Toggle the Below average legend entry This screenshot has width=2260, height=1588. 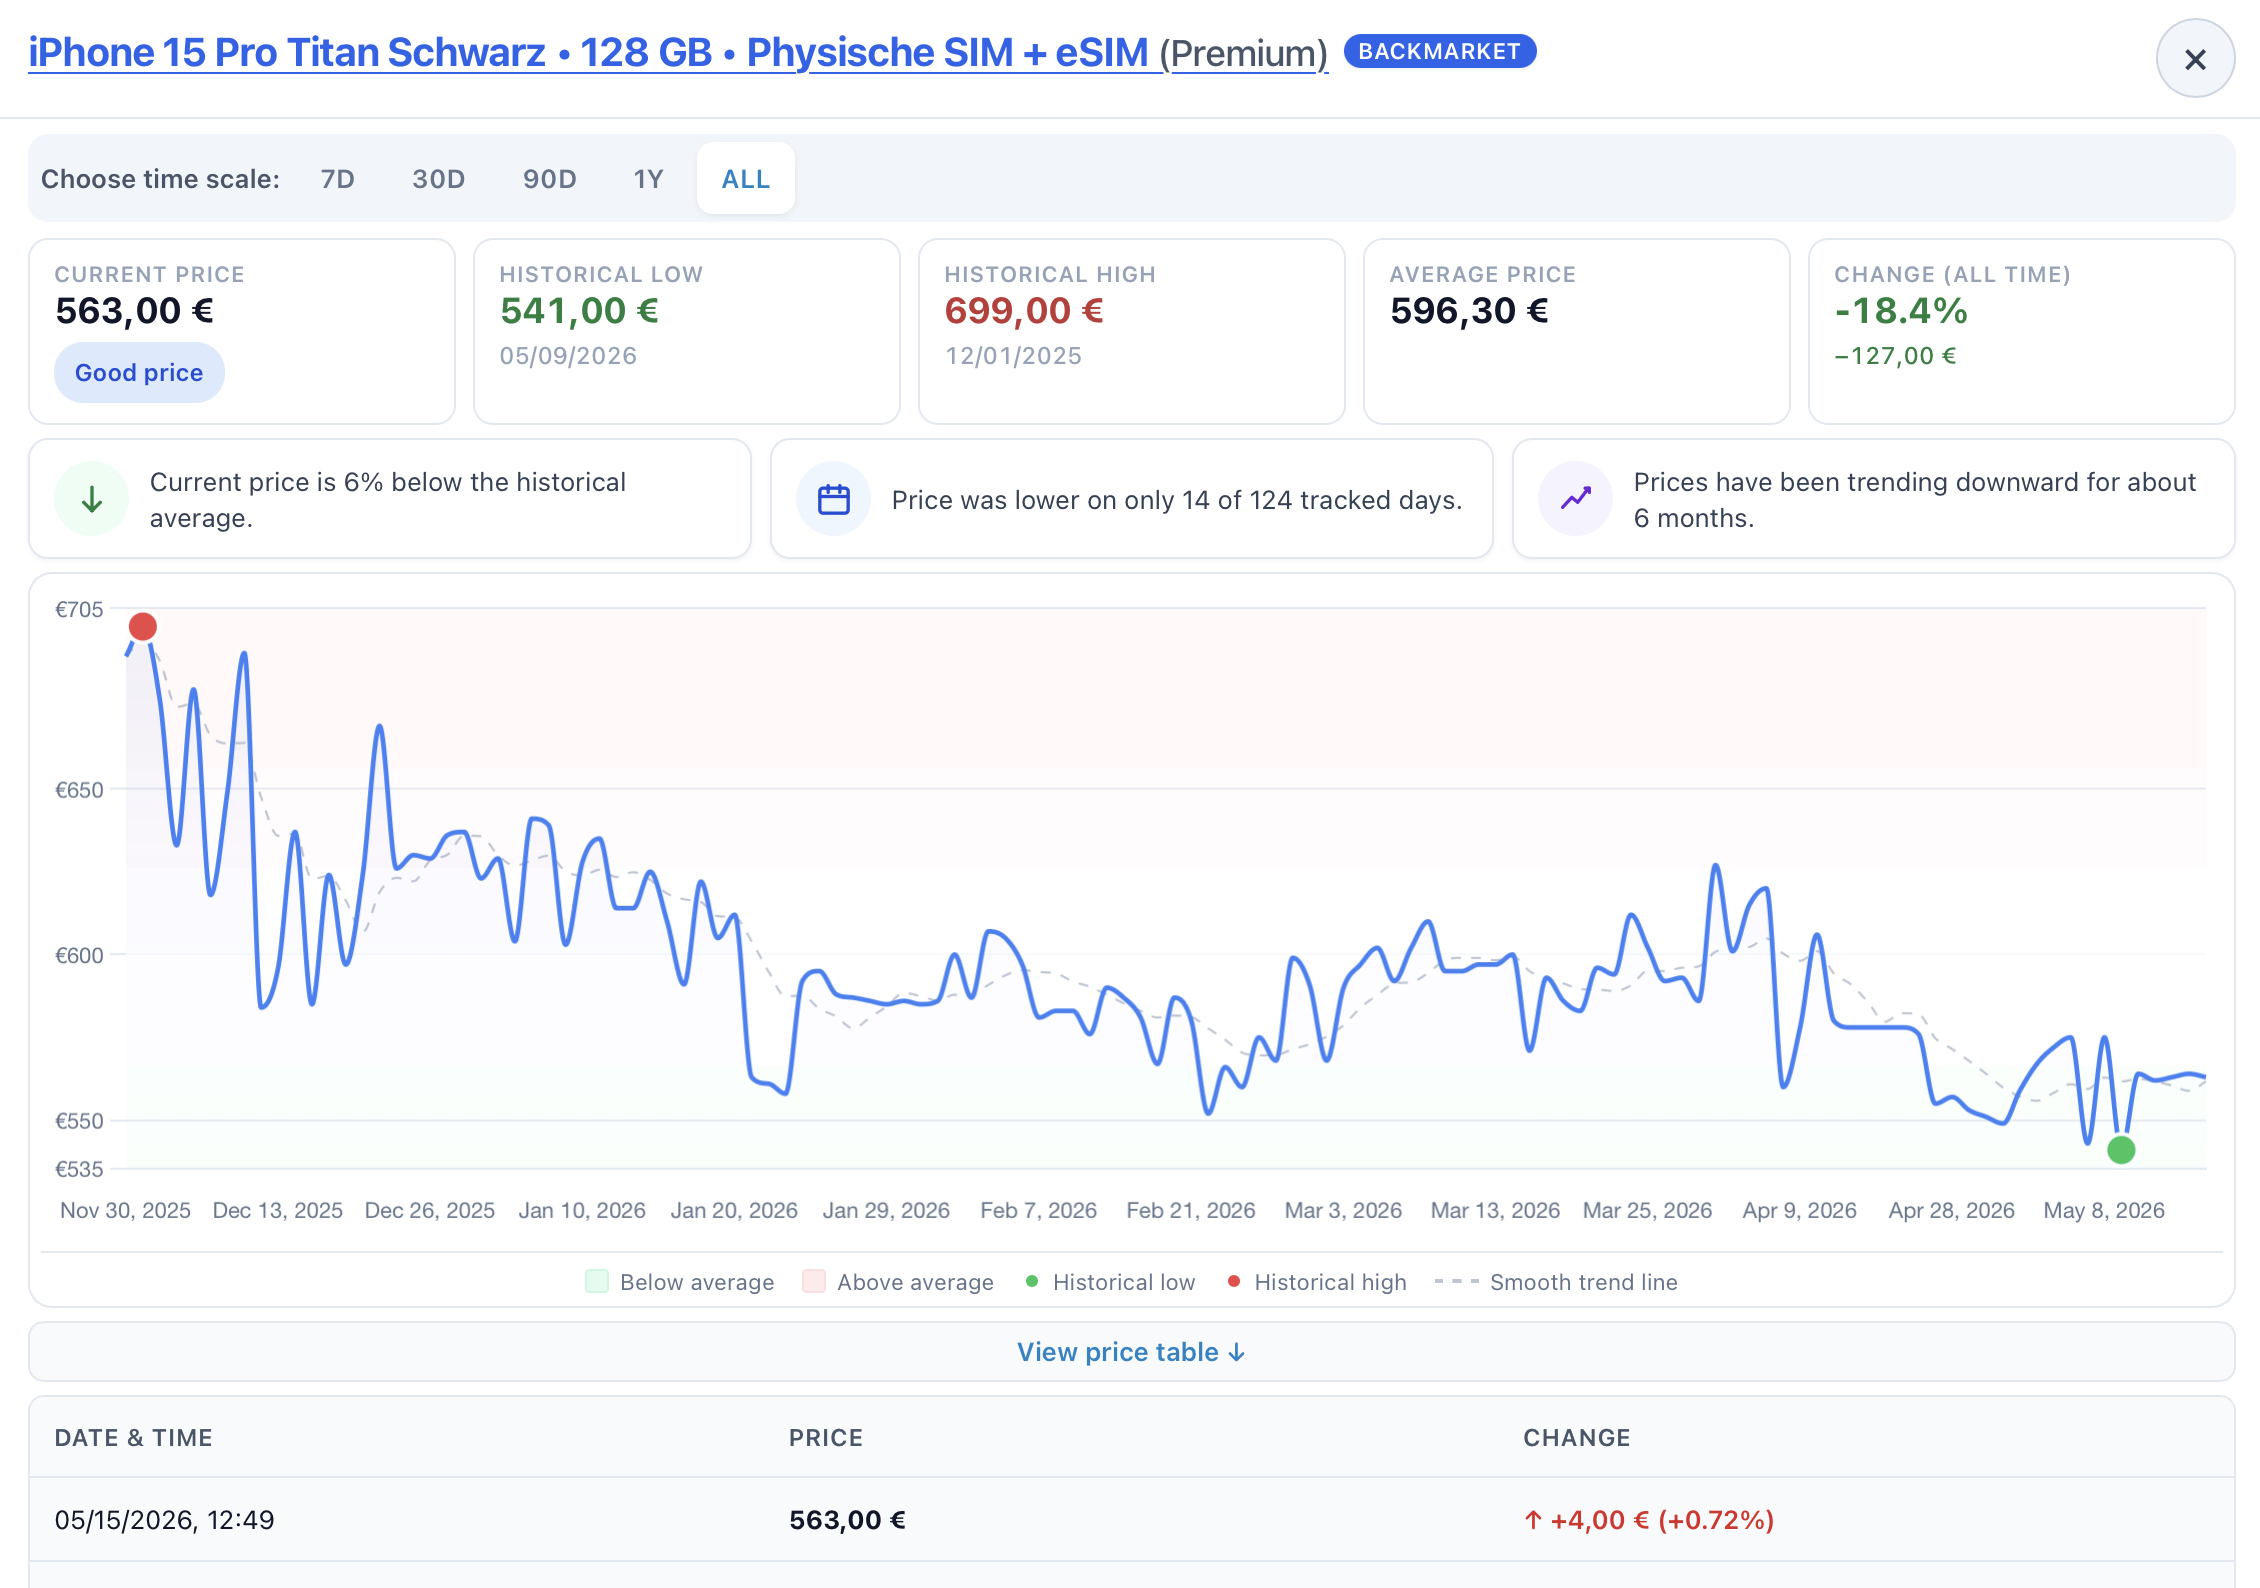click(x=680, y=1282)
